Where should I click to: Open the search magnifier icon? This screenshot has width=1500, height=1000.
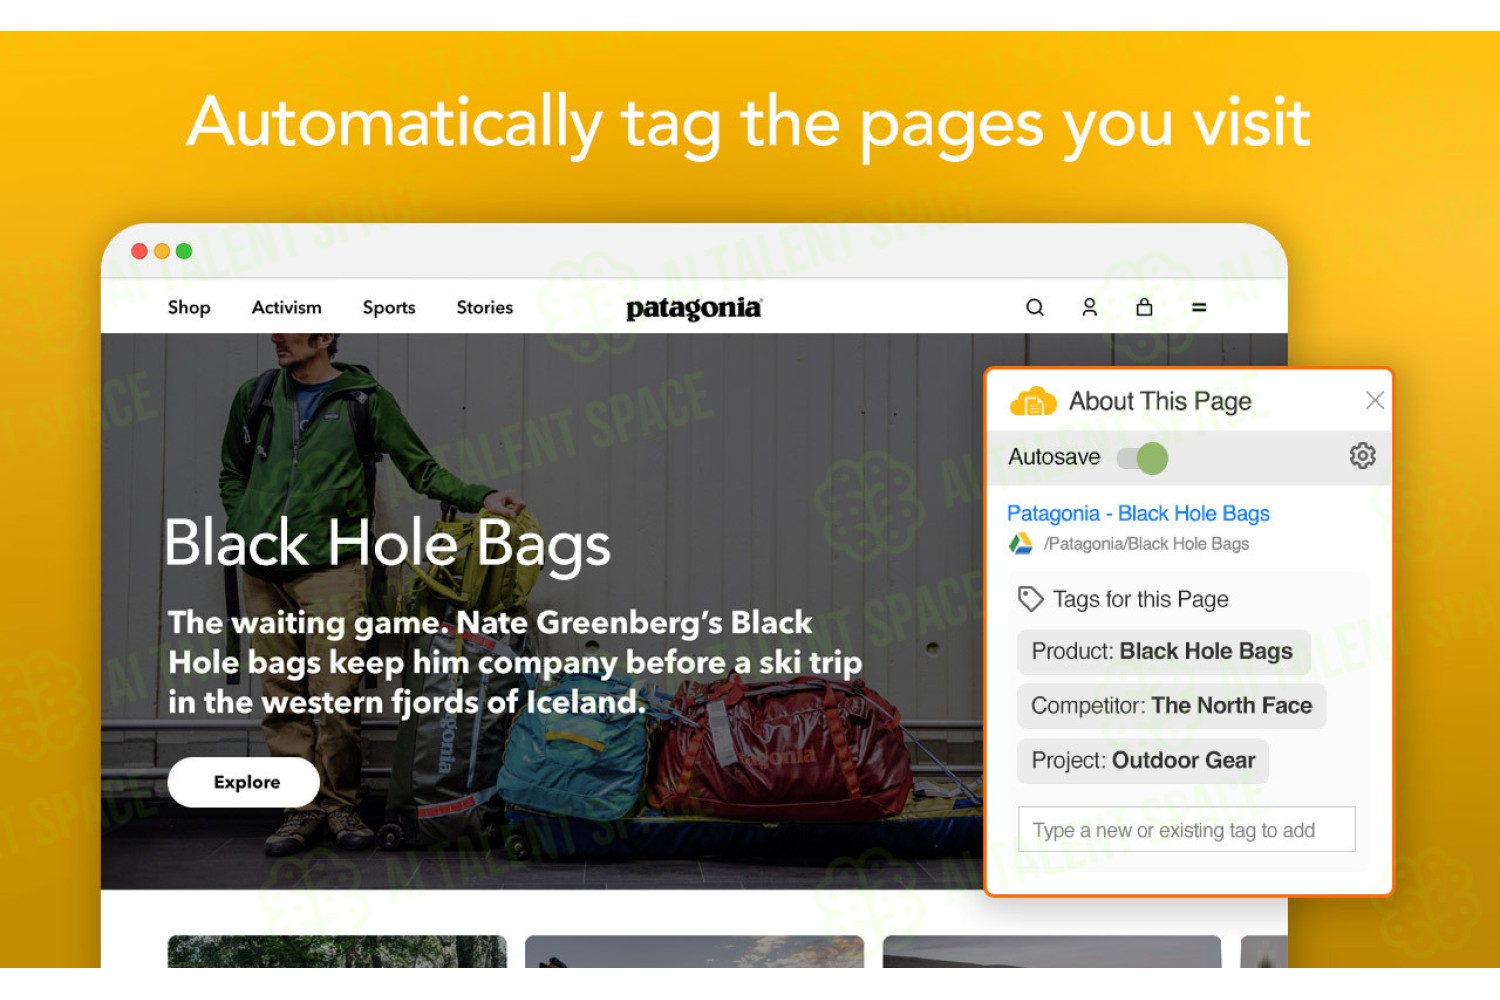pos(1035,308)
